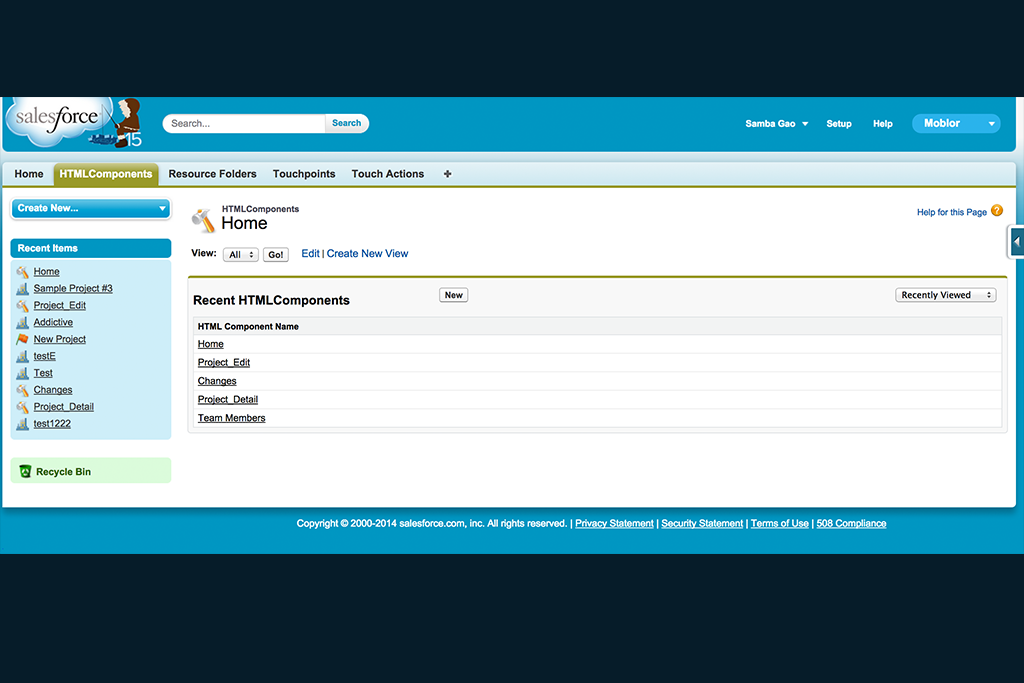Open New Project recent item link

[x=59, y=340]
